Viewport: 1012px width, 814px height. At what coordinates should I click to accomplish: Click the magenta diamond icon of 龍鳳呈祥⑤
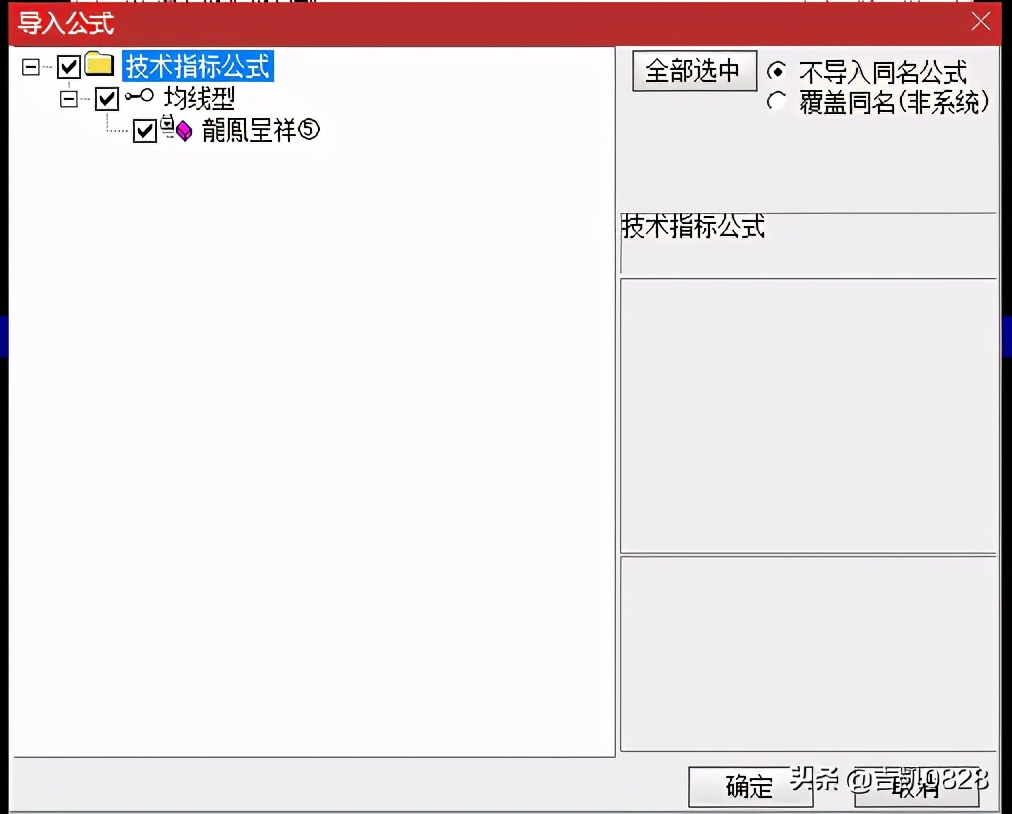[184, 131]
